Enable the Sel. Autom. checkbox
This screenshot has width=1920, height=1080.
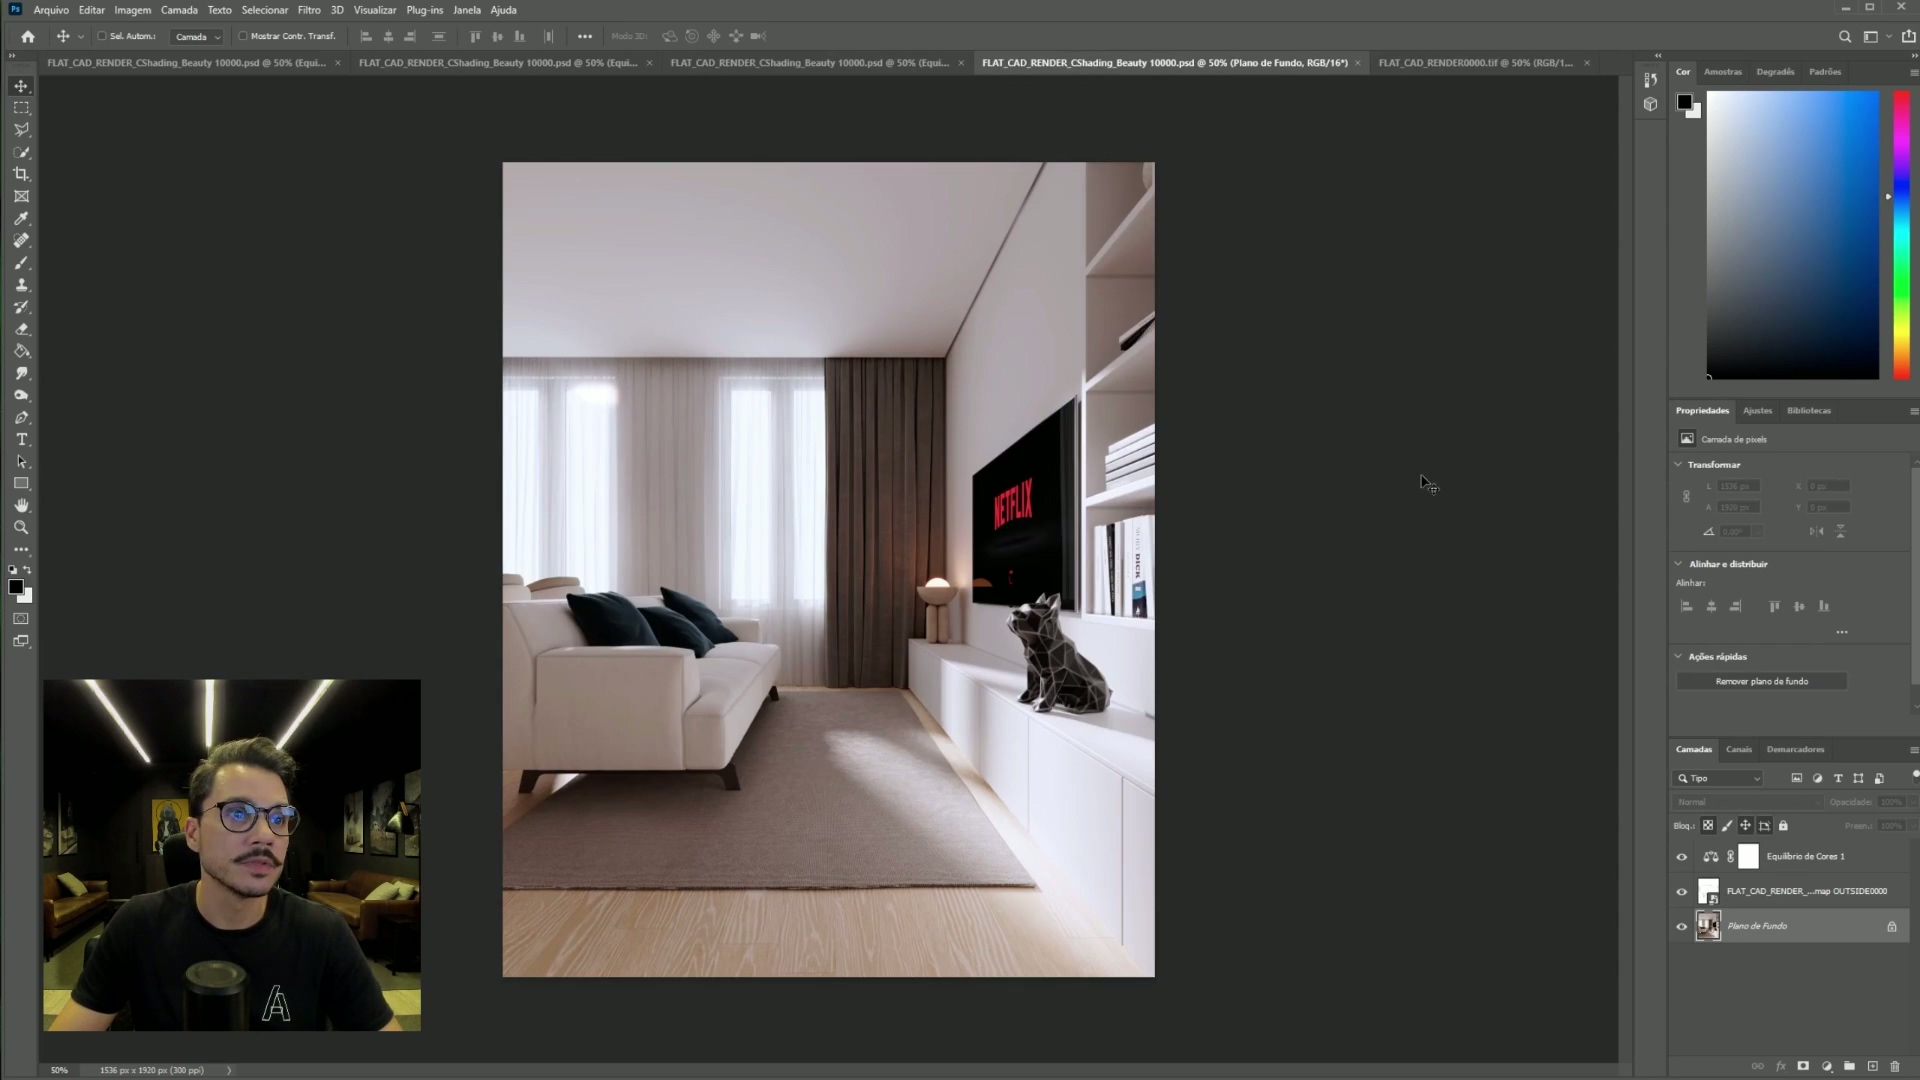[102, 36]
